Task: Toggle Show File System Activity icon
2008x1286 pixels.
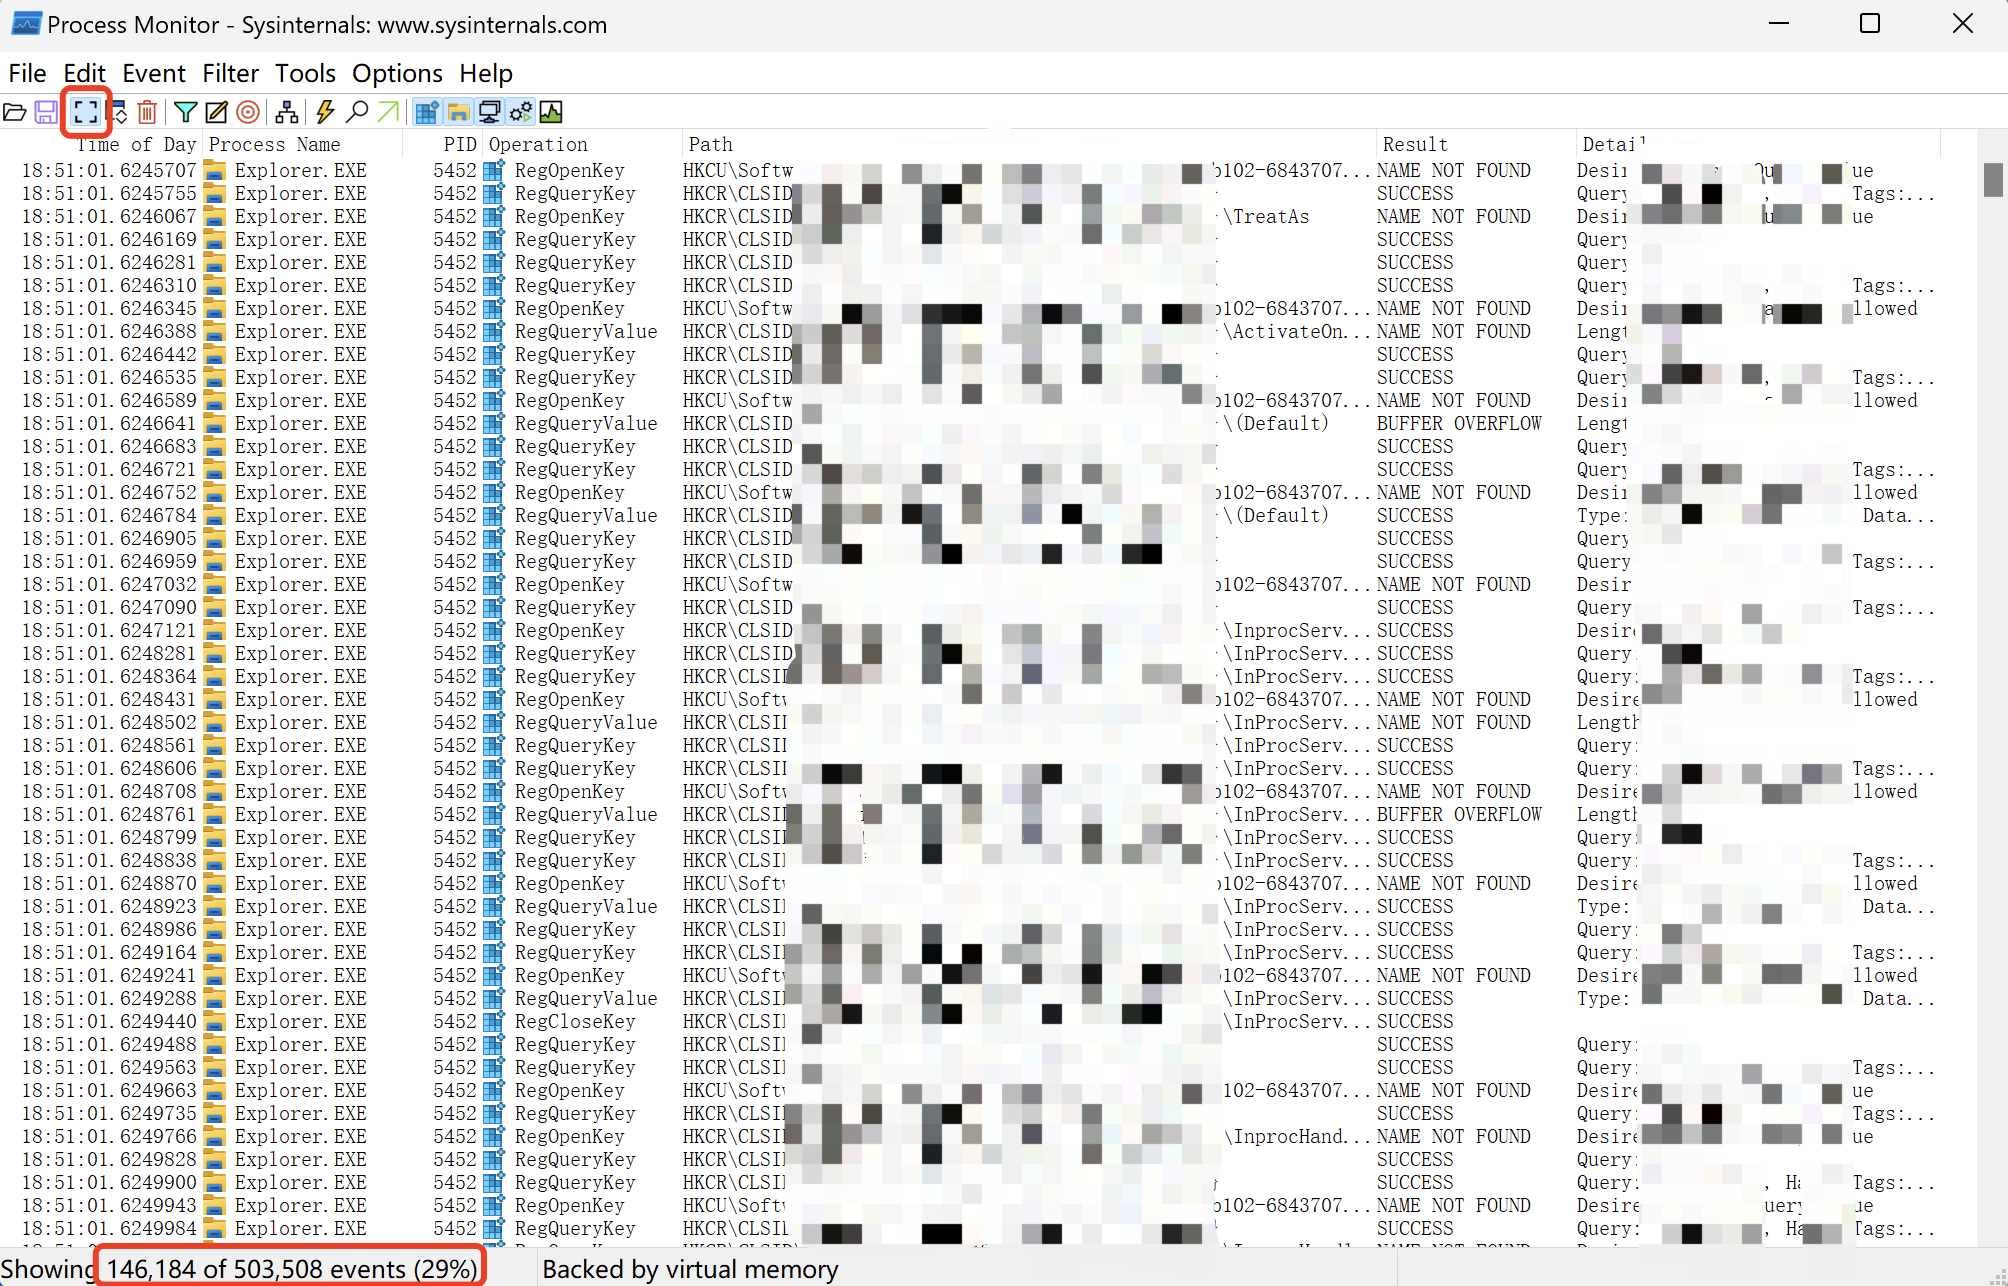Action: point(458,112)
